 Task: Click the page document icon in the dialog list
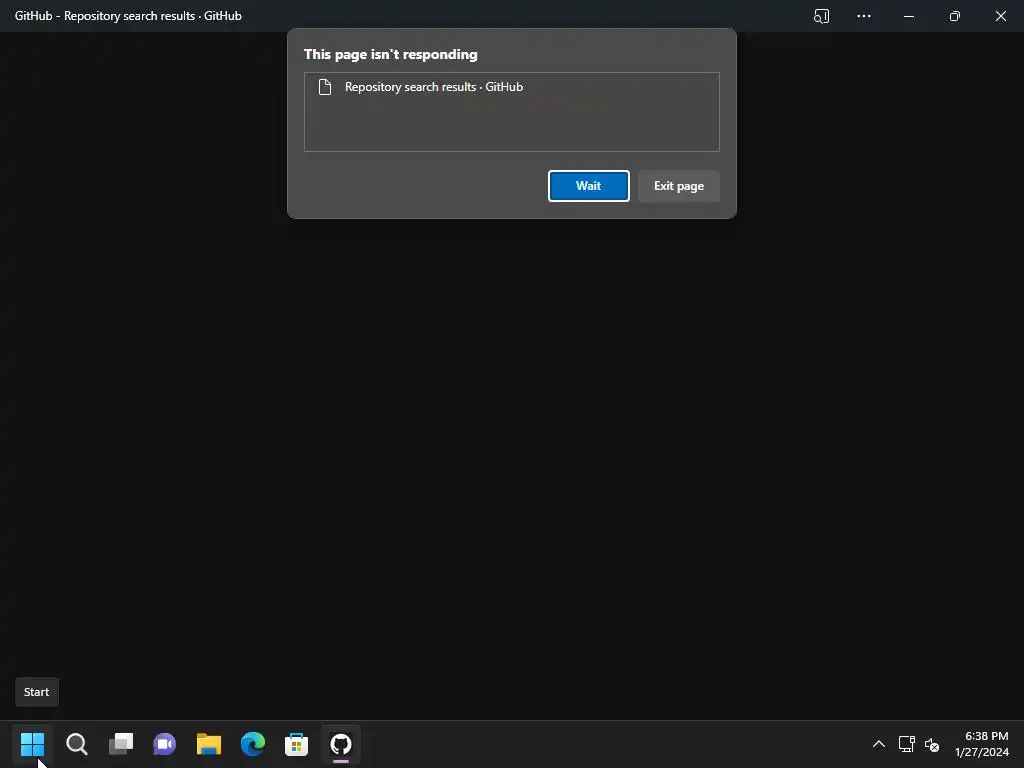325,87
